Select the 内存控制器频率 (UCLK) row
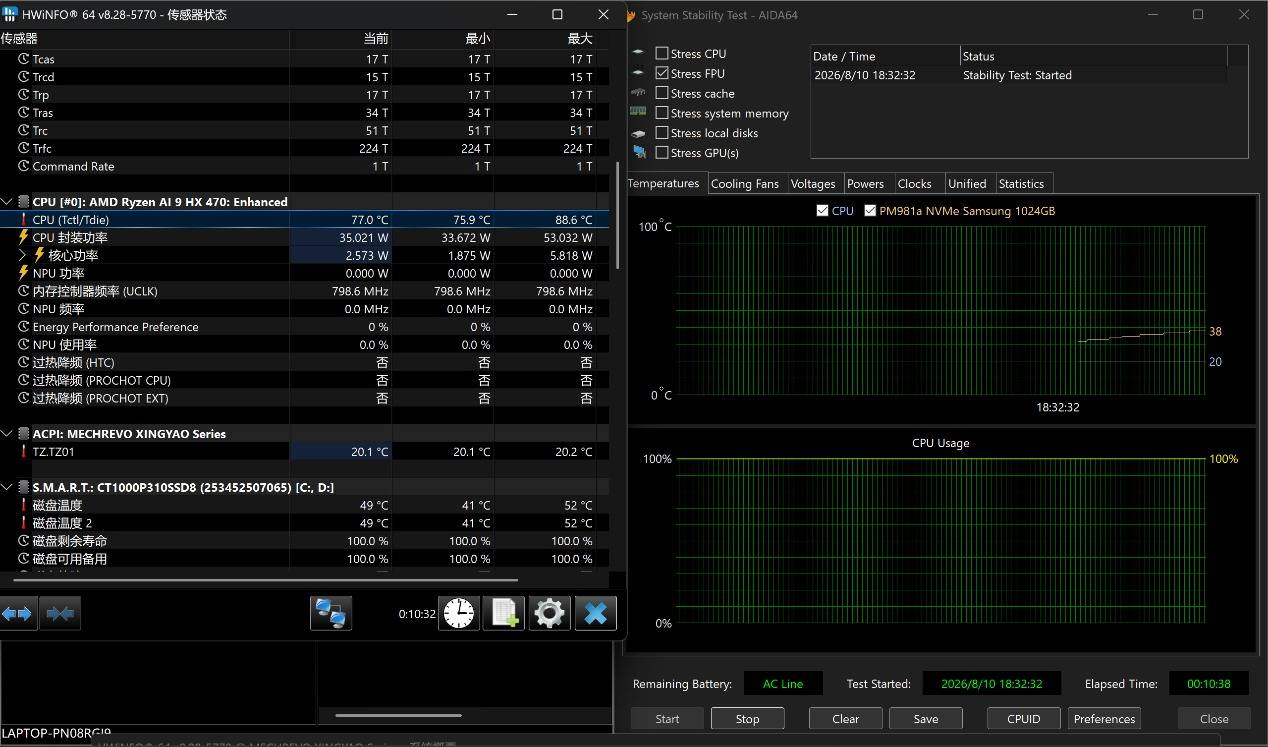 [x=304, y=291]
